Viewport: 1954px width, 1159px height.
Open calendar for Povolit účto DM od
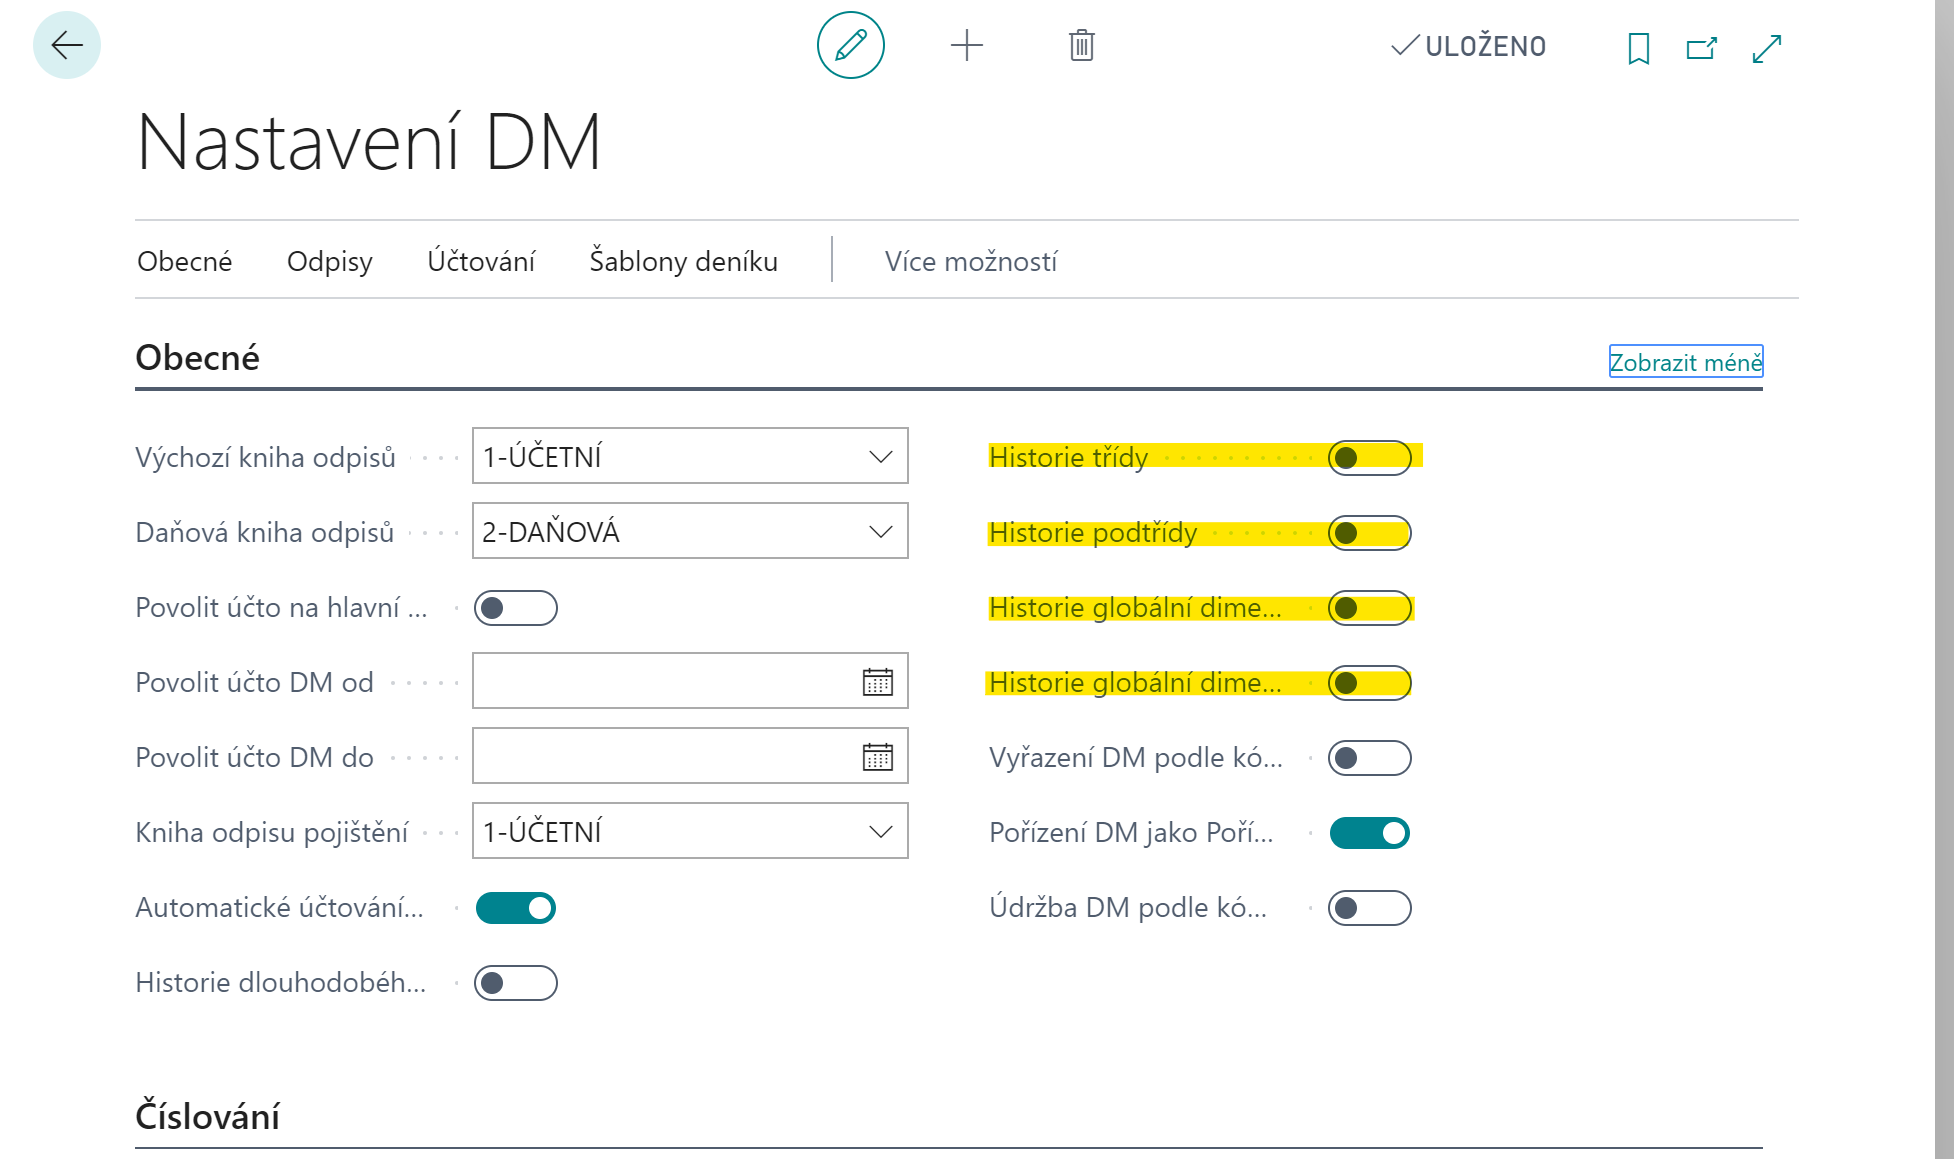click(x=877, y=682)
